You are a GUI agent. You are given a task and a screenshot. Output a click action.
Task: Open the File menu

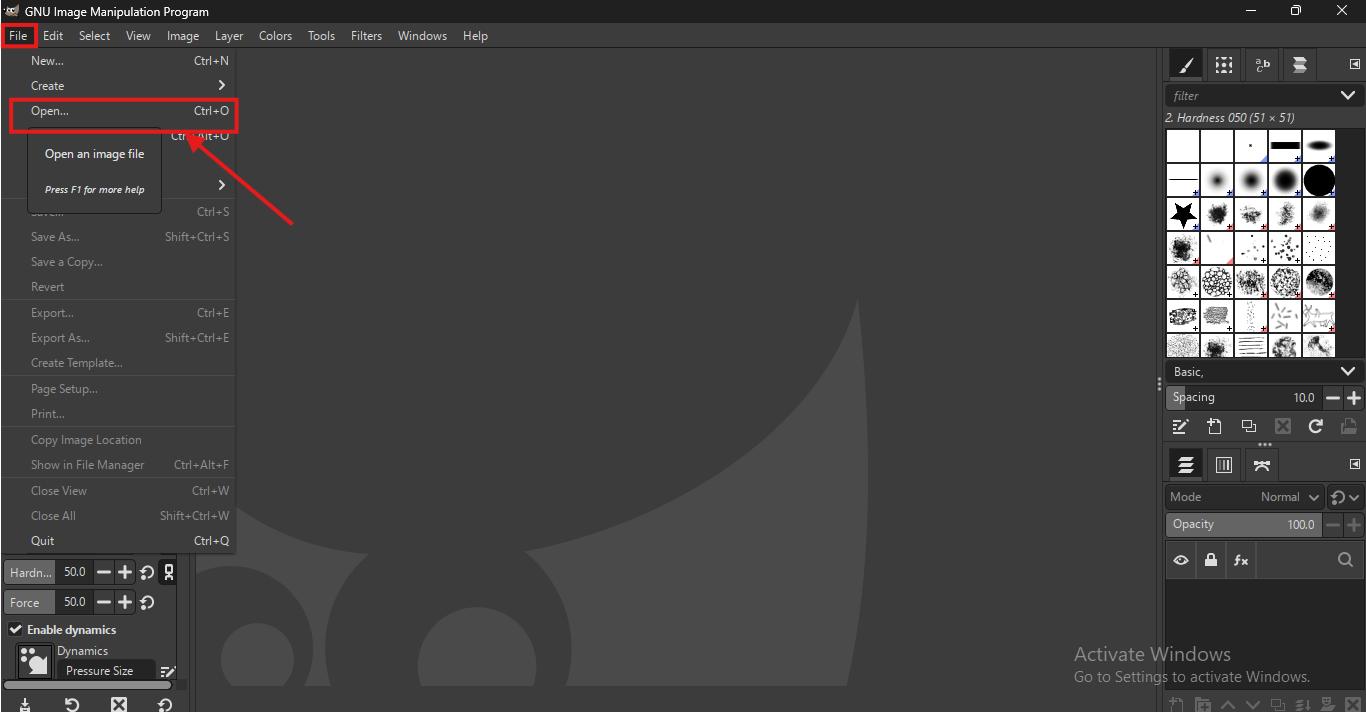tap(18, 36)
